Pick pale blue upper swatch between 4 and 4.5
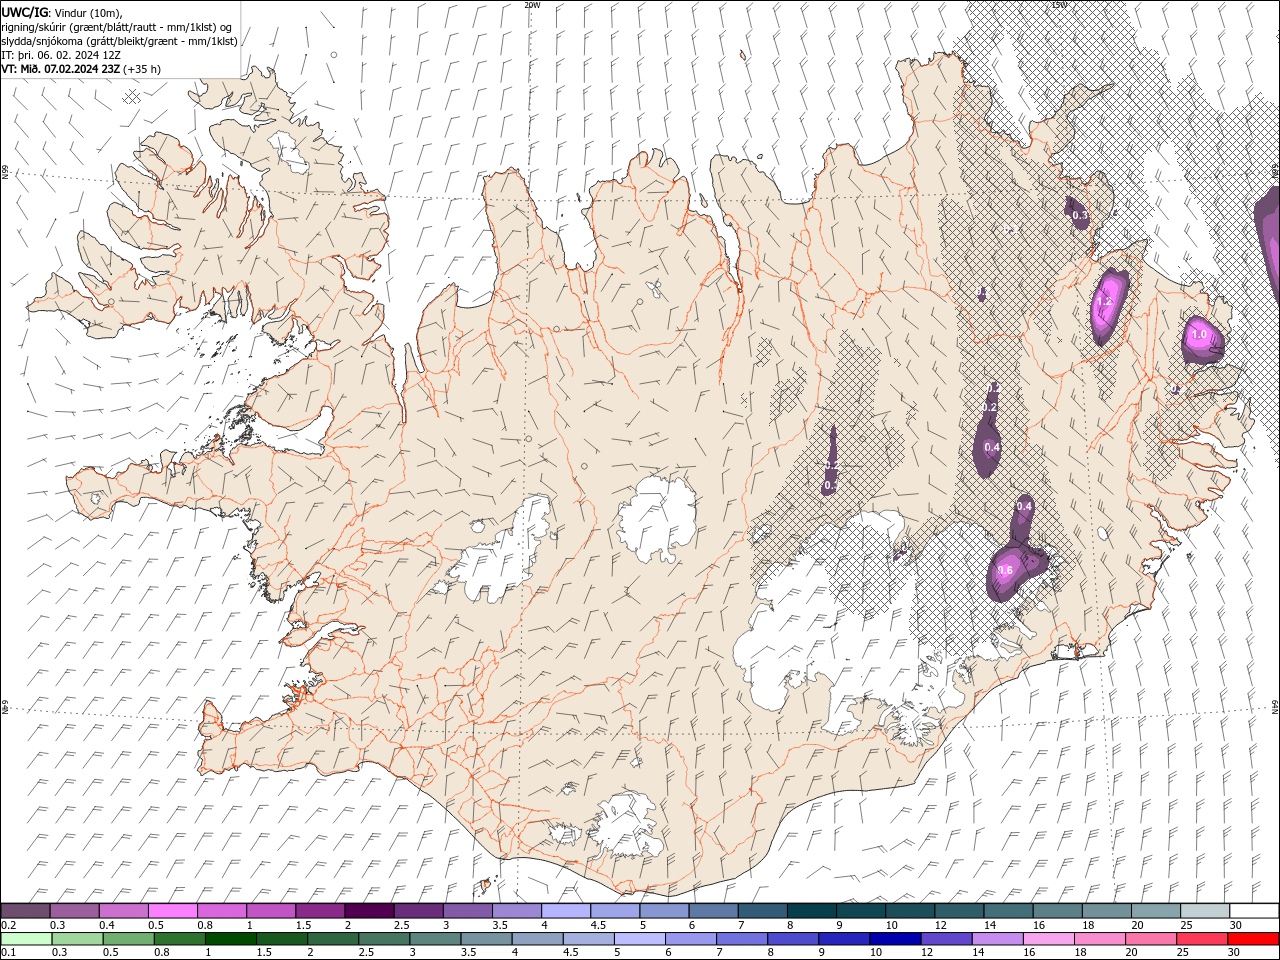Screen dimensions: 1280x960 coord(565,911)
